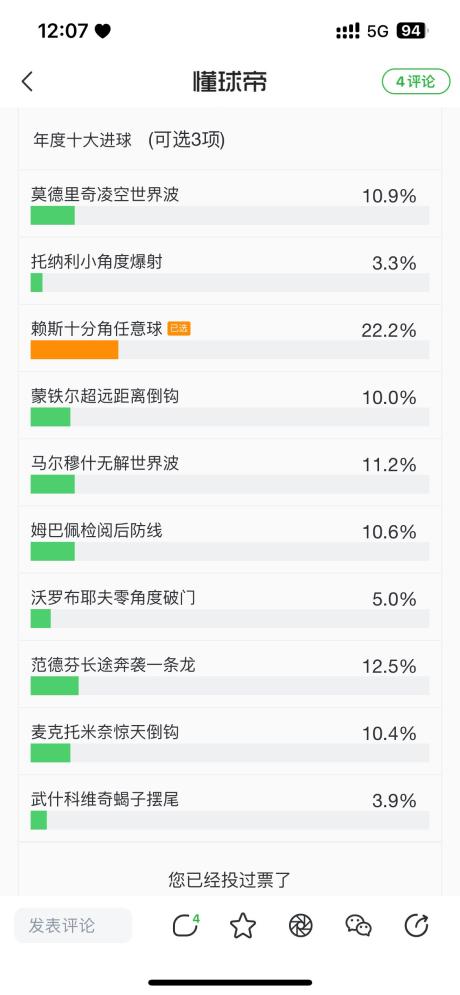This screenshot has width=460, height=995.
Task: Tap the 您已经投过票了 message
Action: coord(230,879)
